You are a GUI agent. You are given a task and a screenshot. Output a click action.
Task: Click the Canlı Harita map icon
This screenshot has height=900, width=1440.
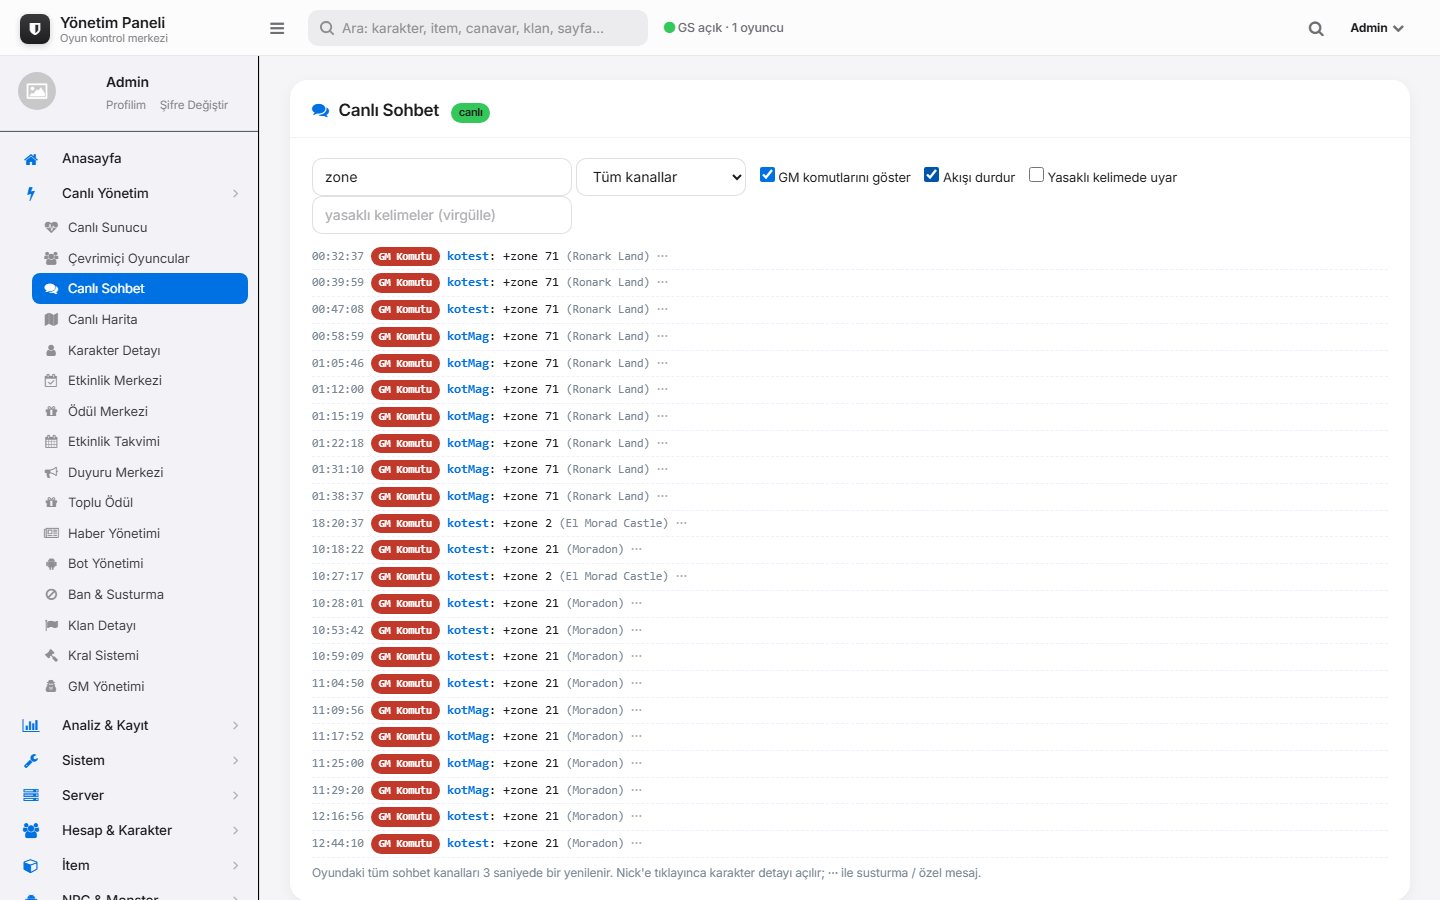51,319
